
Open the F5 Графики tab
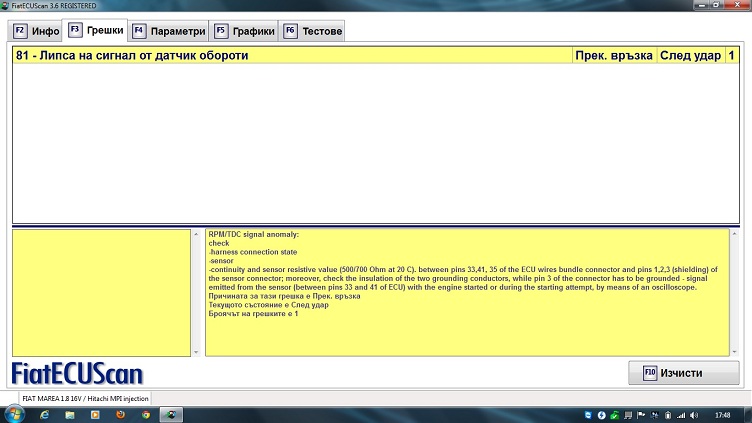click(x=246, y=31)
